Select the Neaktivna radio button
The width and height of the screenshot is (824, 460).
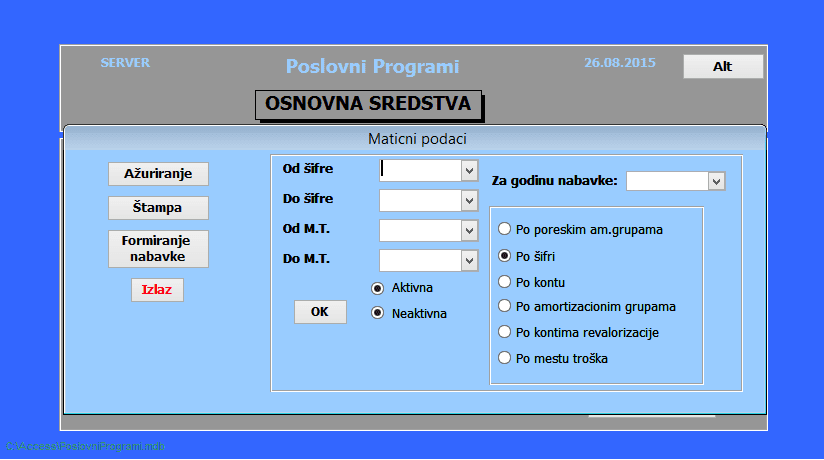click(377, 313)
